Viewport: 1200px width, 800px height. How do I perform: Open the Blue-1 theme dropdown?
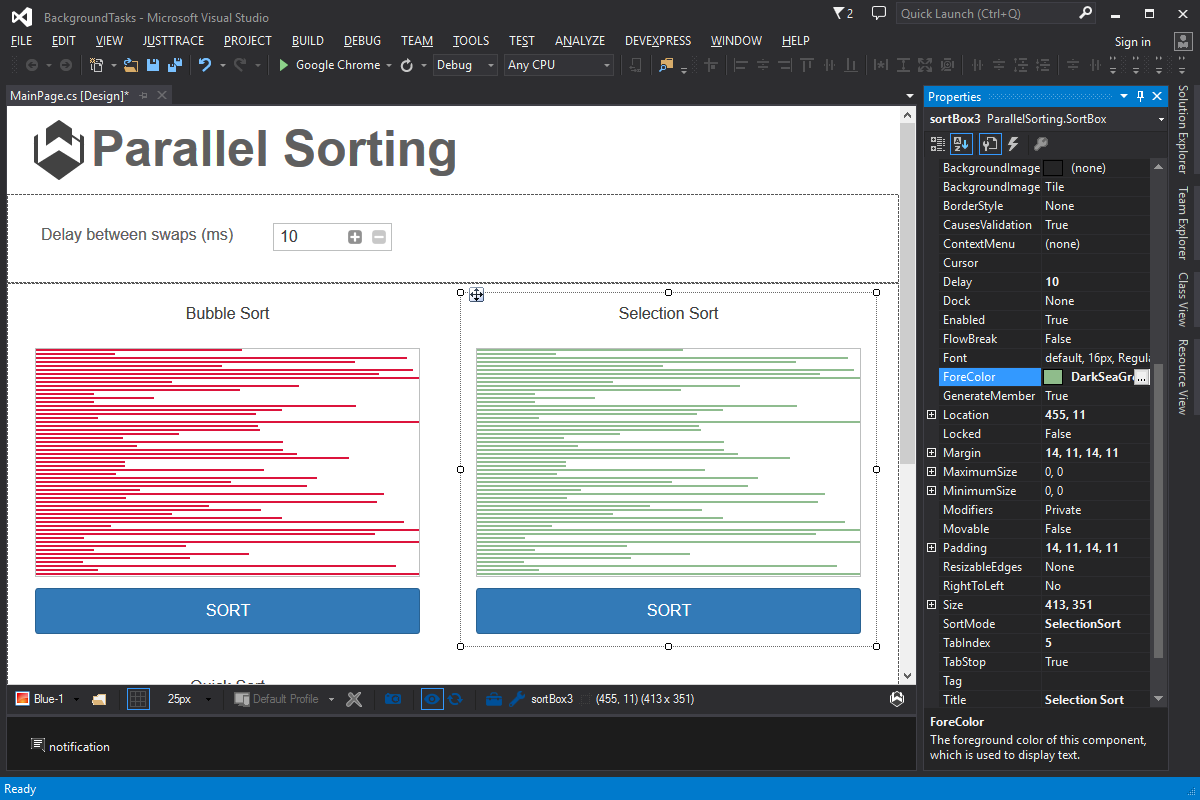click(x=76, y=699)
